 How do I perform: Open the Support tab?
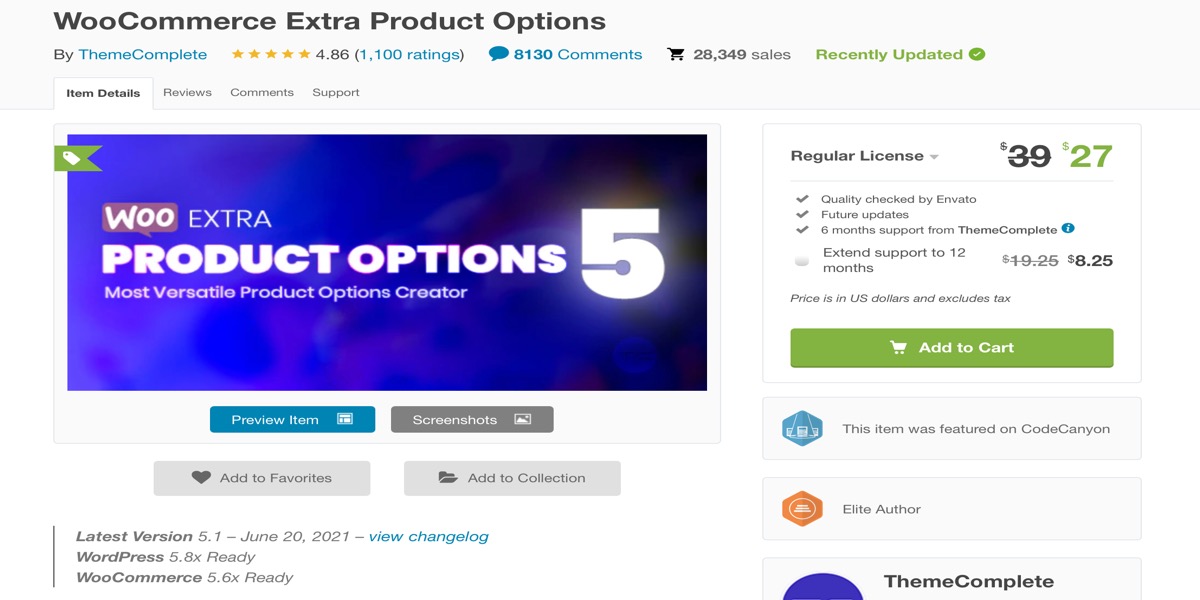tap(336, 92)
